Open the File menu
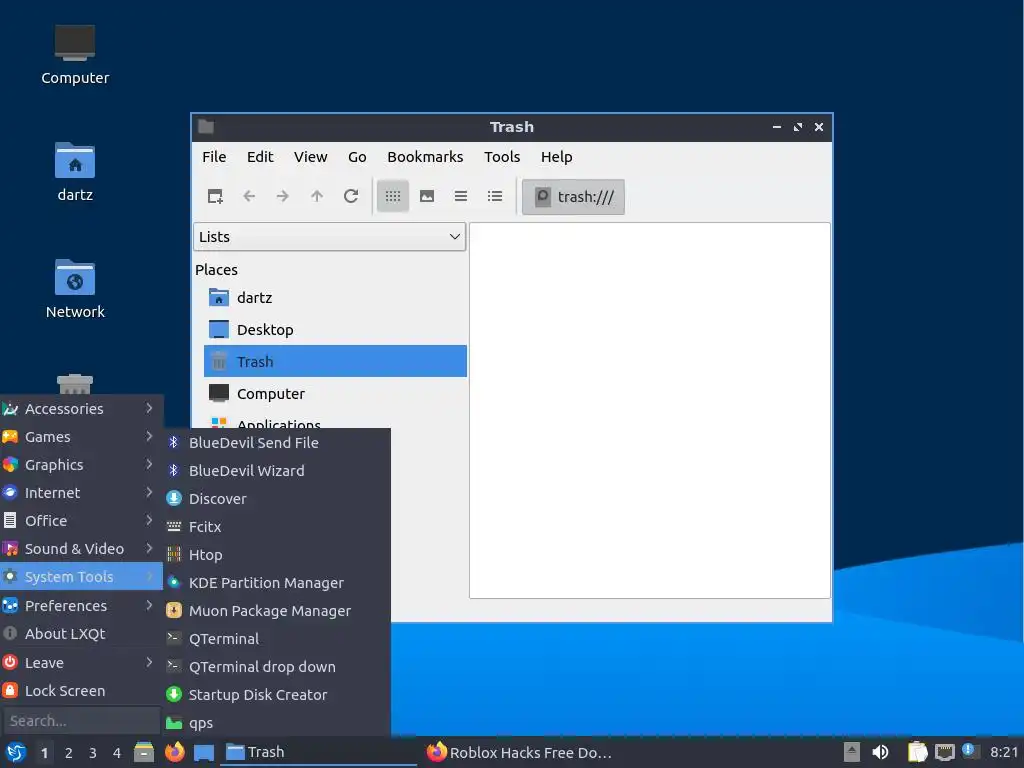Screen dimensions: 1024x768 pos(214,157)
